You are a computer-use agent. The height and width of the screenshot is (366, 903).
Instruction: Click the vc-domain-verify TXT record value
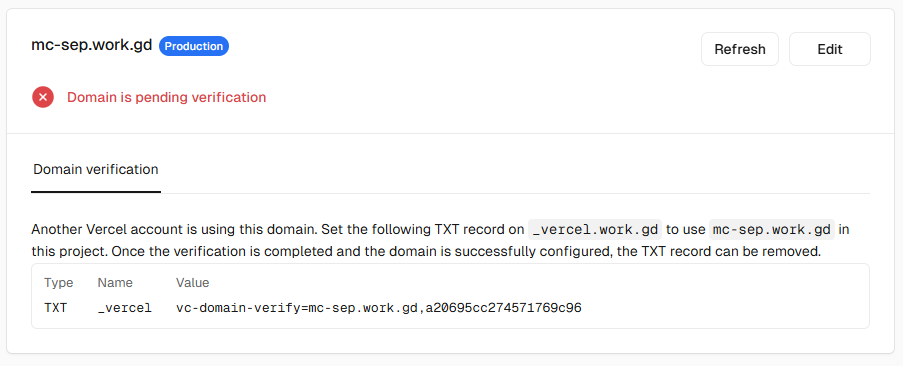click(x=379, y=308)
